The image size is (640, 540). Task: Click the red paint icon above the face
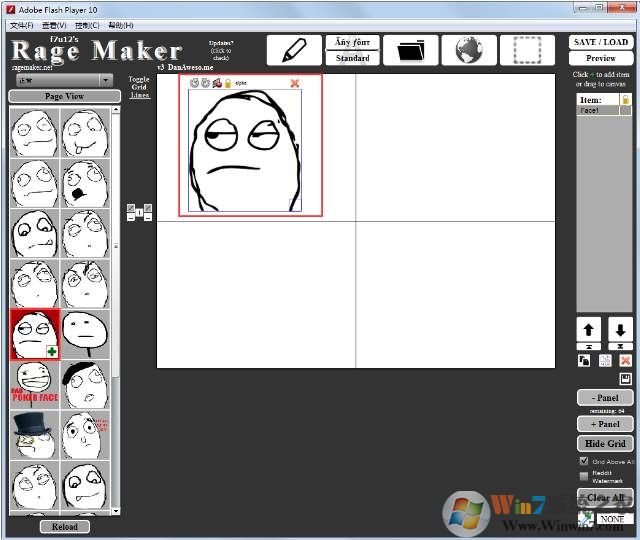[217, 83]
